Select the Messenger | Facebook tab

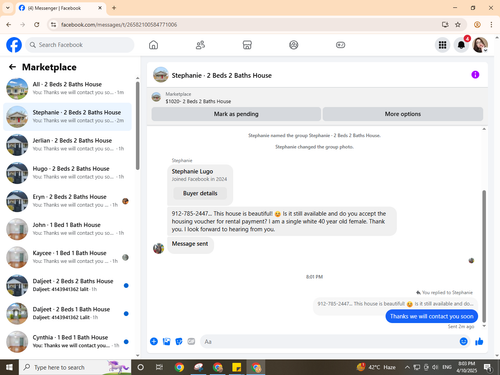[x=61, y=8]
